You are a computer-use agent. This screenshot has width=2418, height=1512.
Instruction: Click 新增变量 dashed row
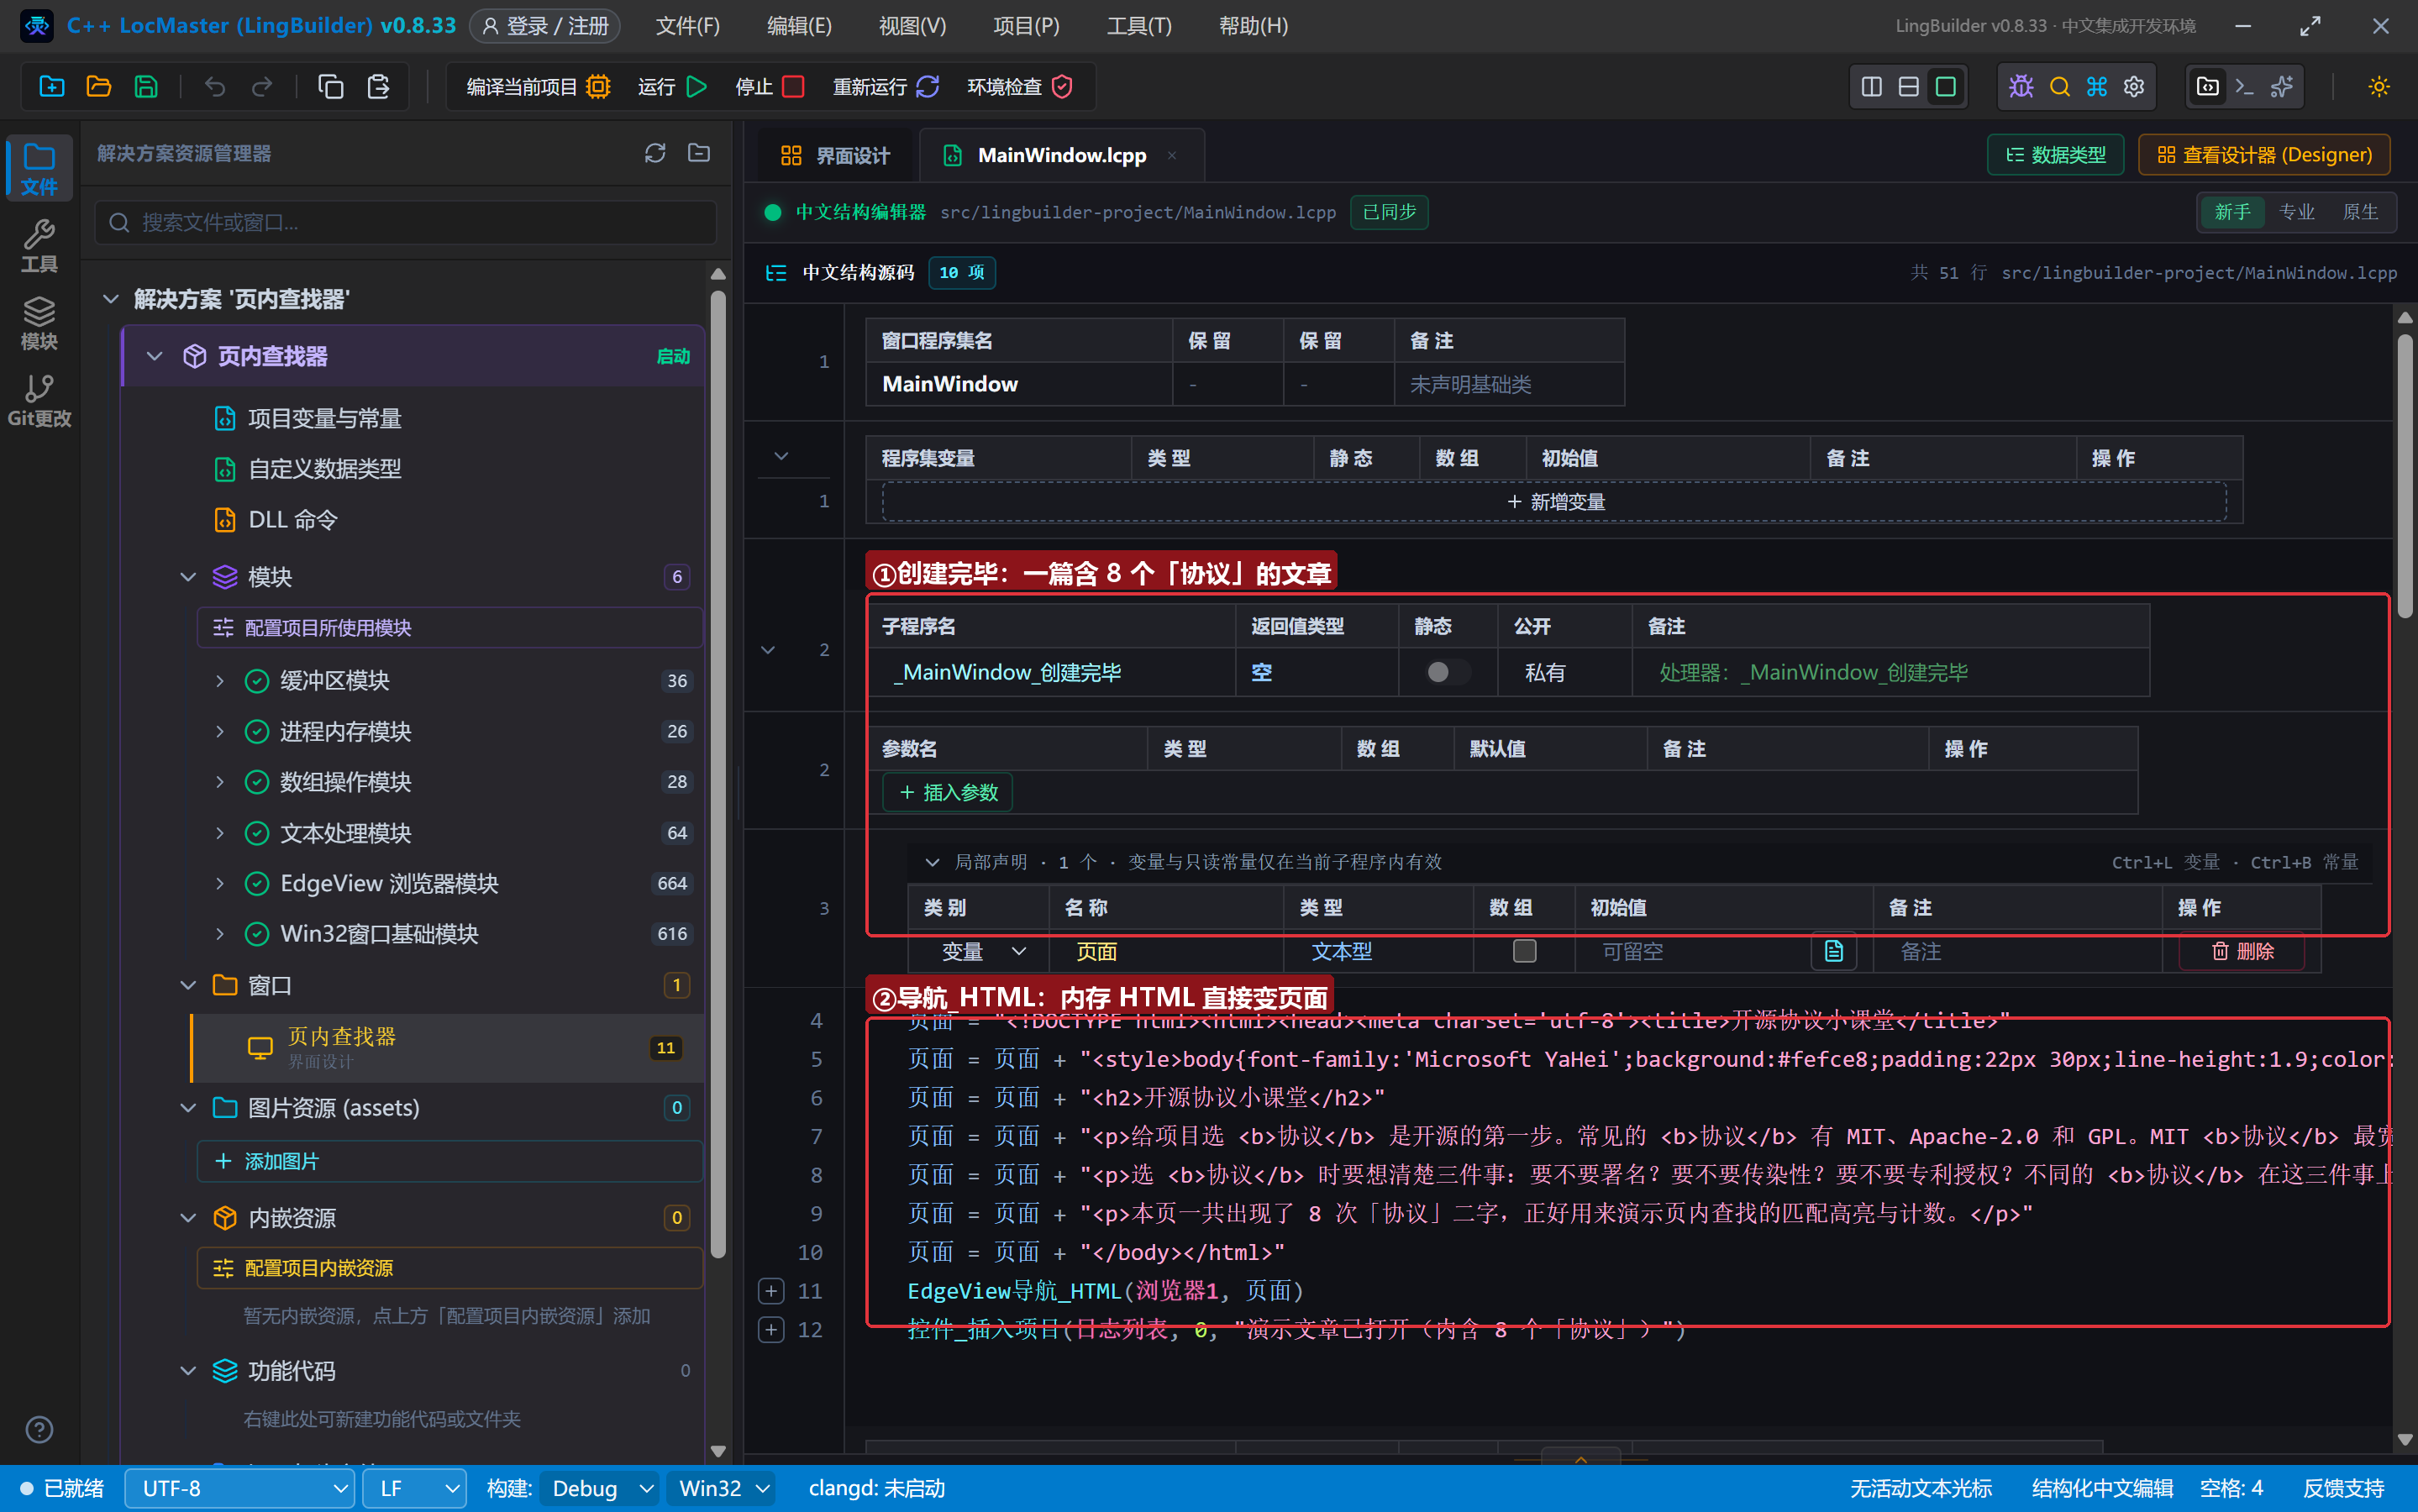pyautogui.click(x=1554, y=502)
